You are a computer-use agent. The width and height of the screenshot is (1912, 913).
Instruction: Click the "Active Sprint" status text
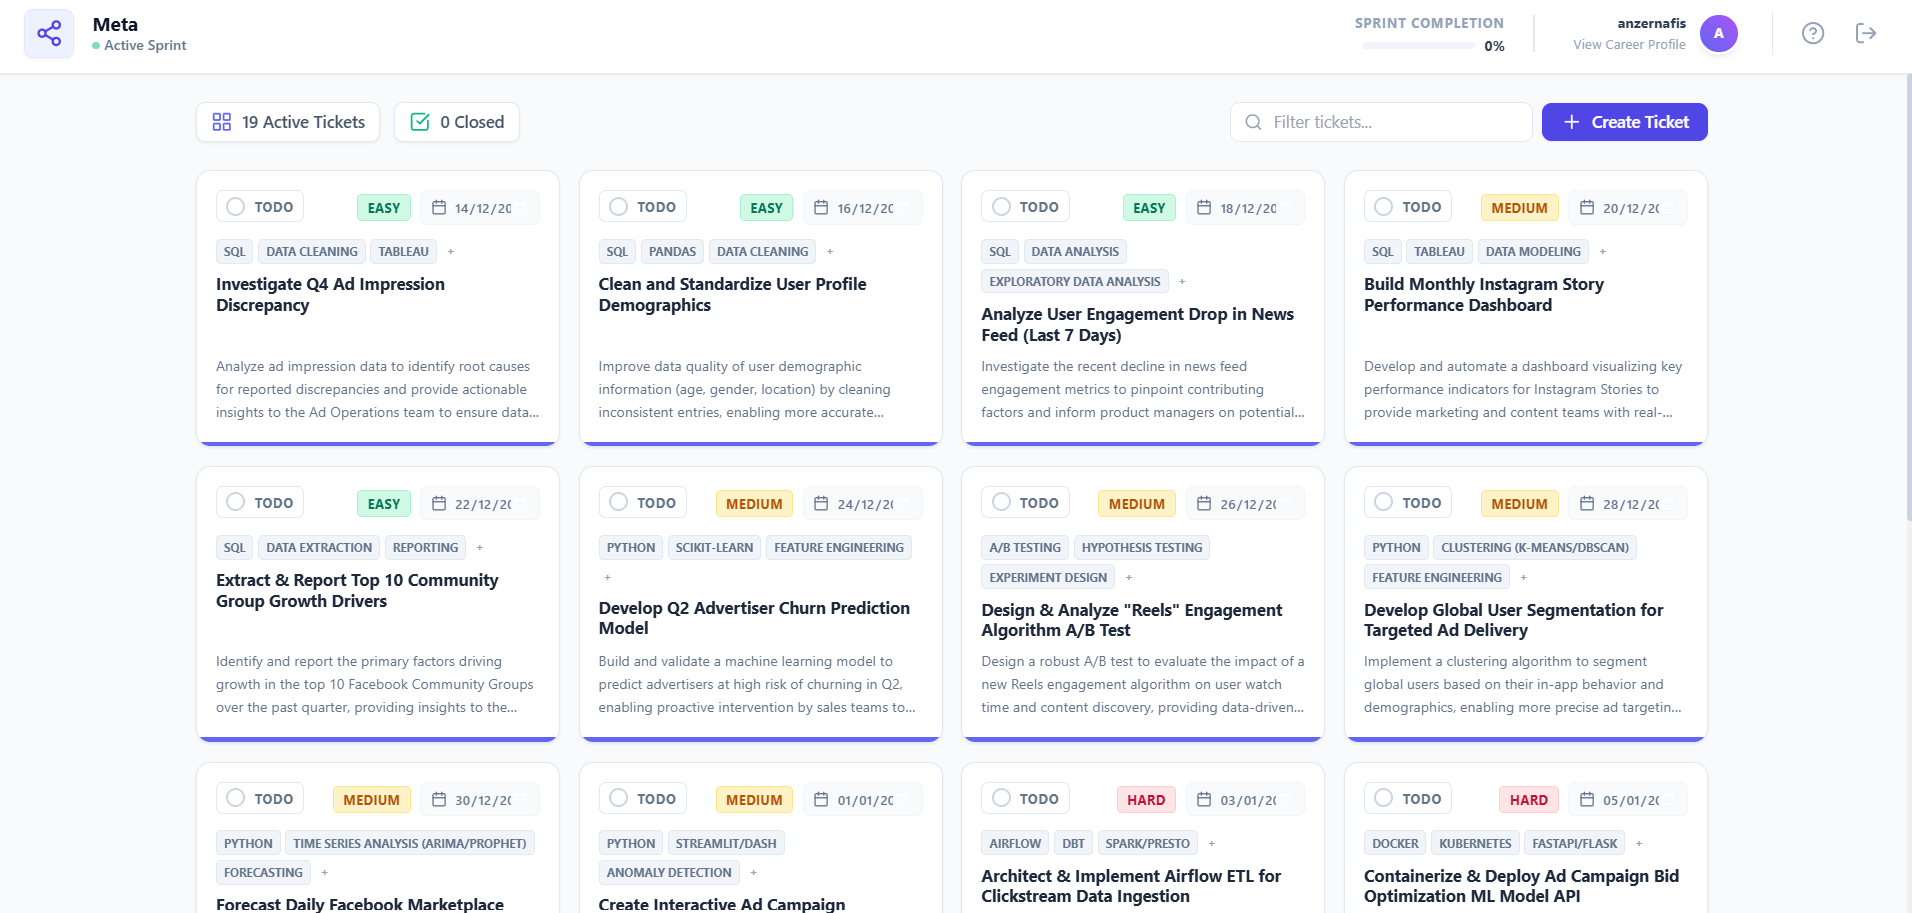click(x=145, y=45)
